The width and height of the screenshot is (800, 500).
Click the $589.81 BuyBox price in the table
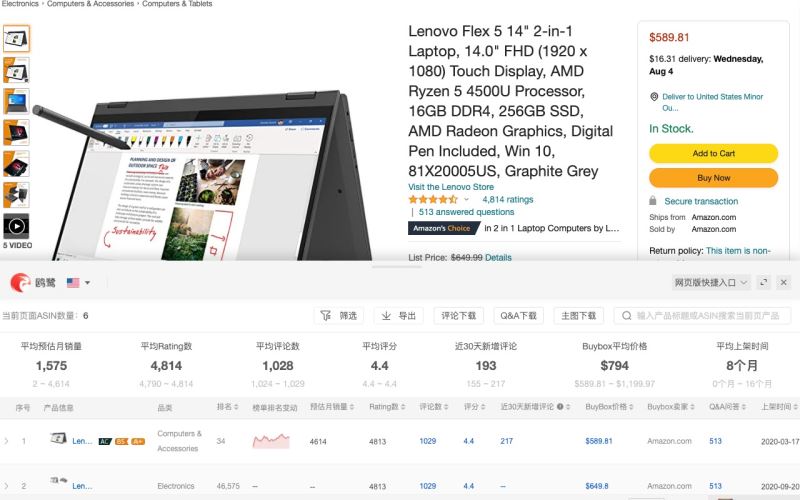pos(598,441)
